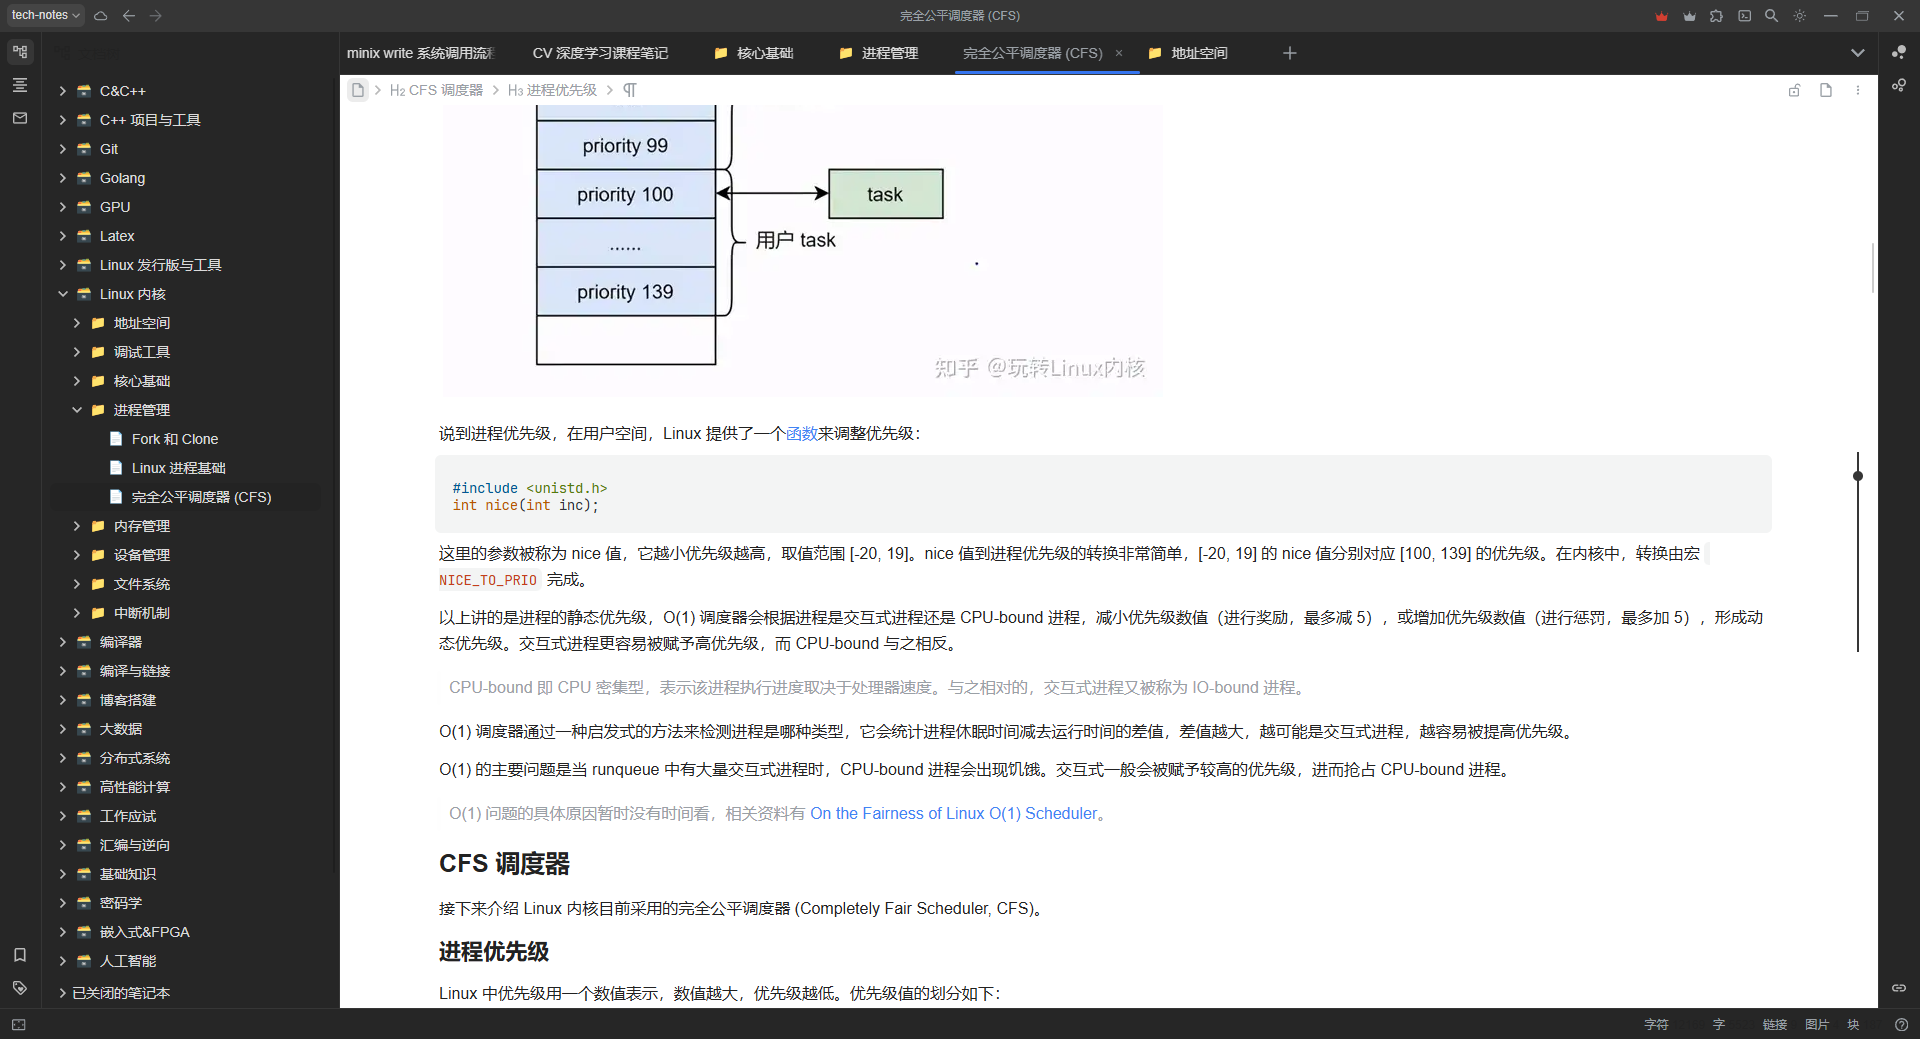Click the gray crown icon
Screen dimensions: 1920x1039
click(x=1690, y=16)
